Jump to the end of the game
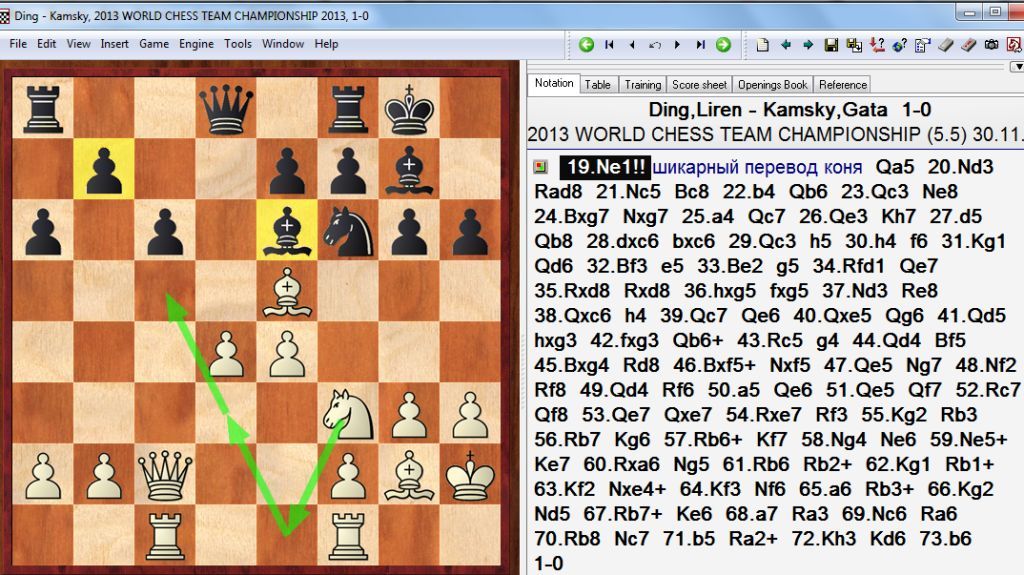Image resolution: width=1024 pixels, height=575 pixels. pyautogui.click(x=700, y=44)
